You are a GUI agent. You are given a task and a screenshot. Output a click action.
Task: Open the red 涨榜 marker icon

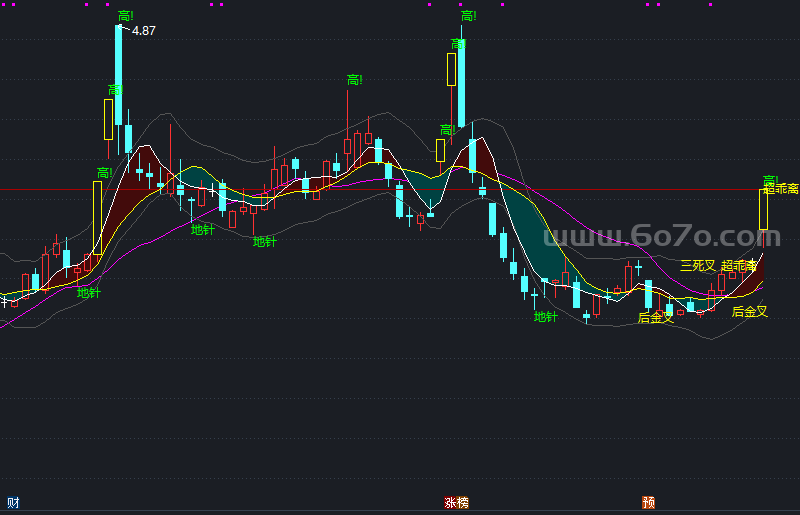pyautogui.click(x=456, y=503)
